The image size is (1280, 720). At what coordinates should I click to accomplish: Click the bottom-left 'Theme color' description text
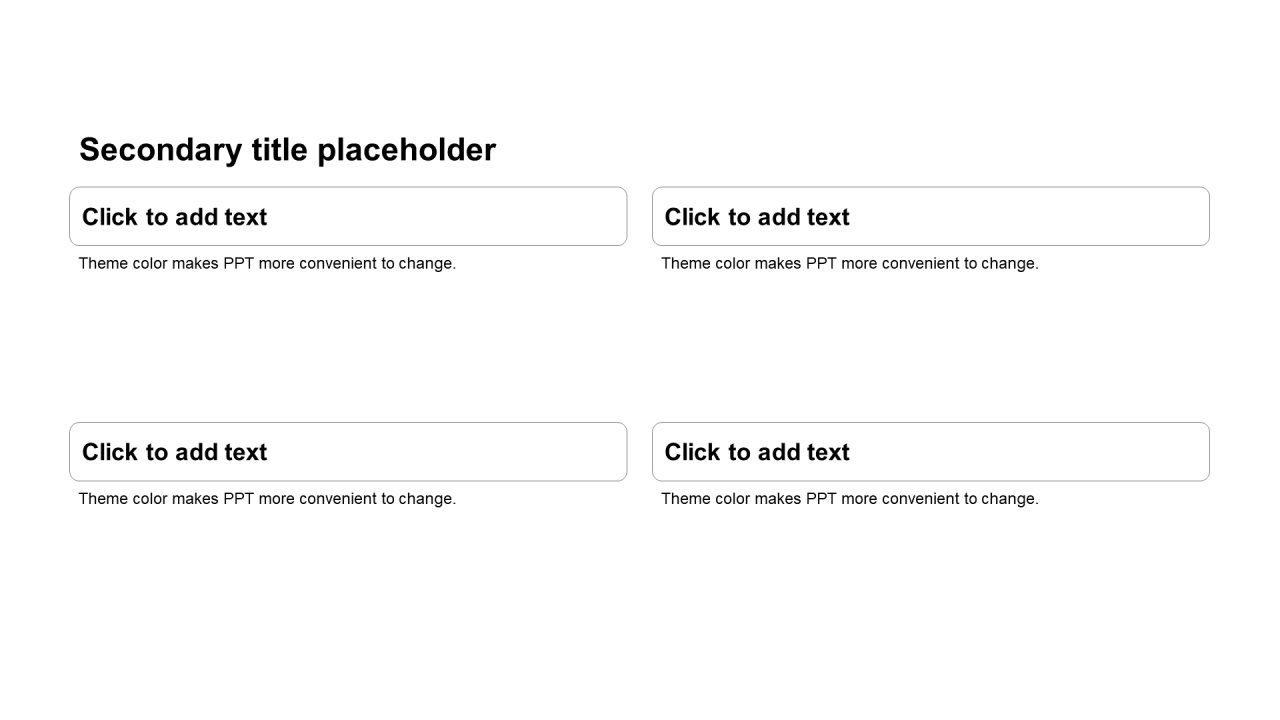pyautogui.click(x=267, y=499)
